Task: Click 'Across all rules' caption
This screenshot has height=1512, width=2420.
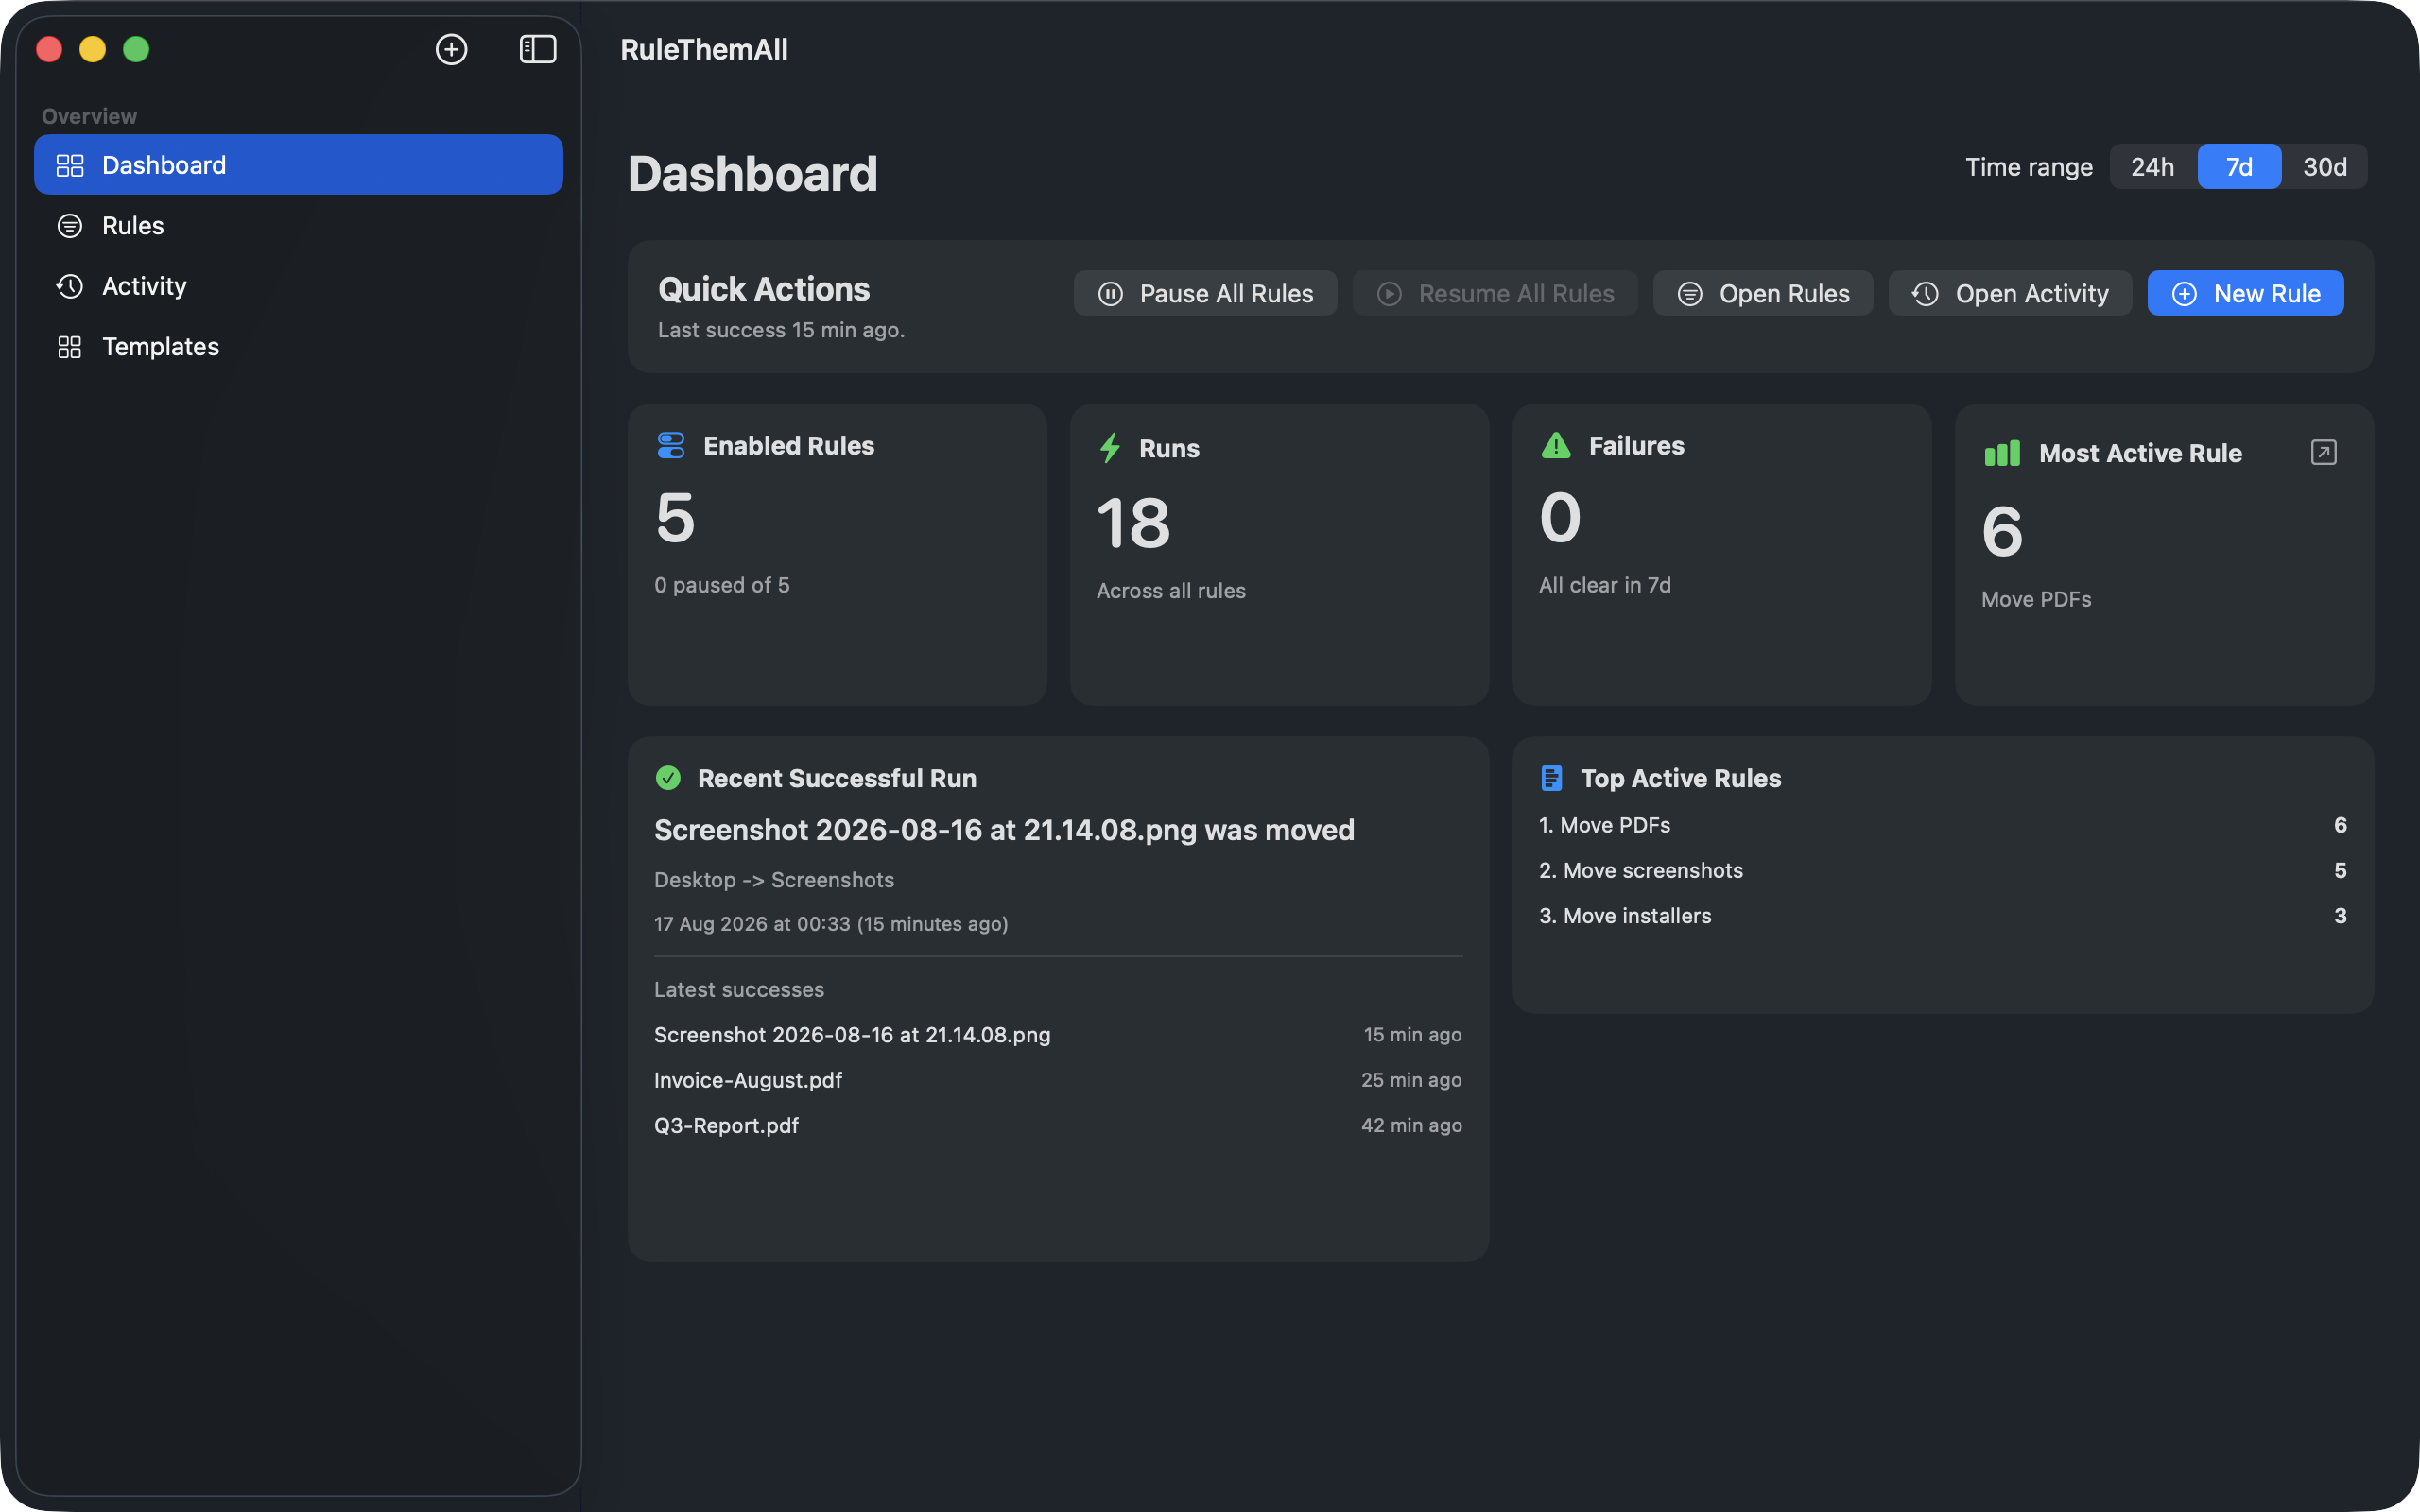Action: [x=1171, y=591]
